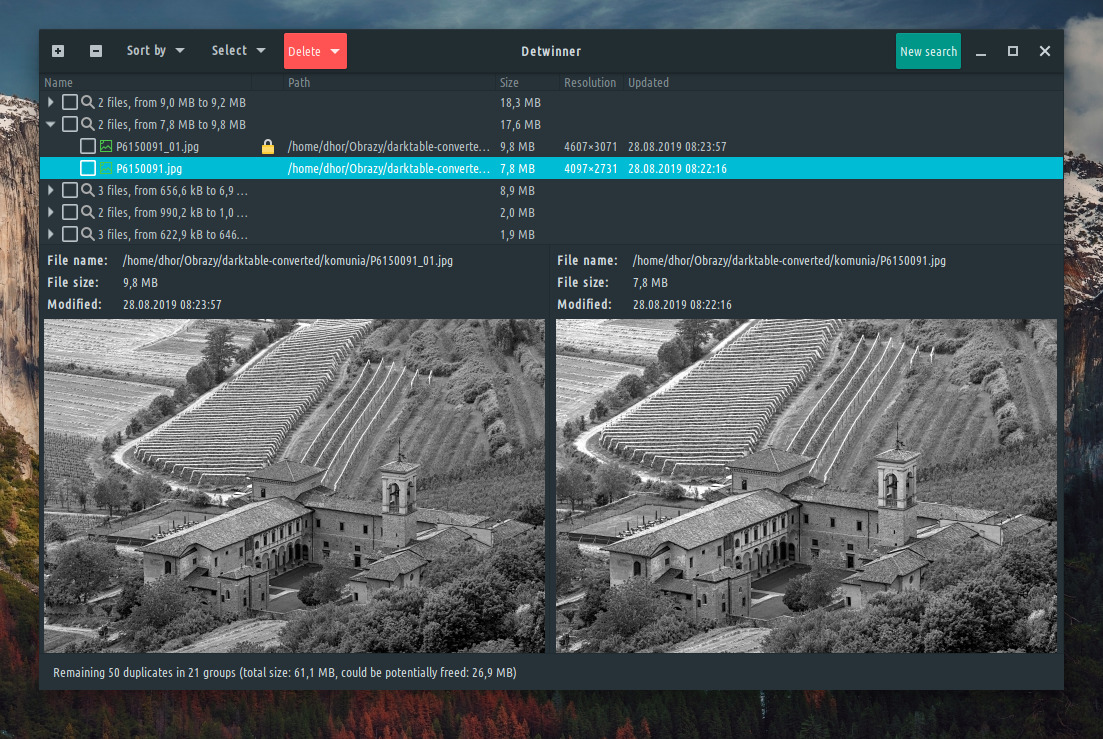Image resolution: width=1103 pixels, height=739 pixels.
Task: Click the magnifier icon in the 1,9 MB group row
Action: 87,234
